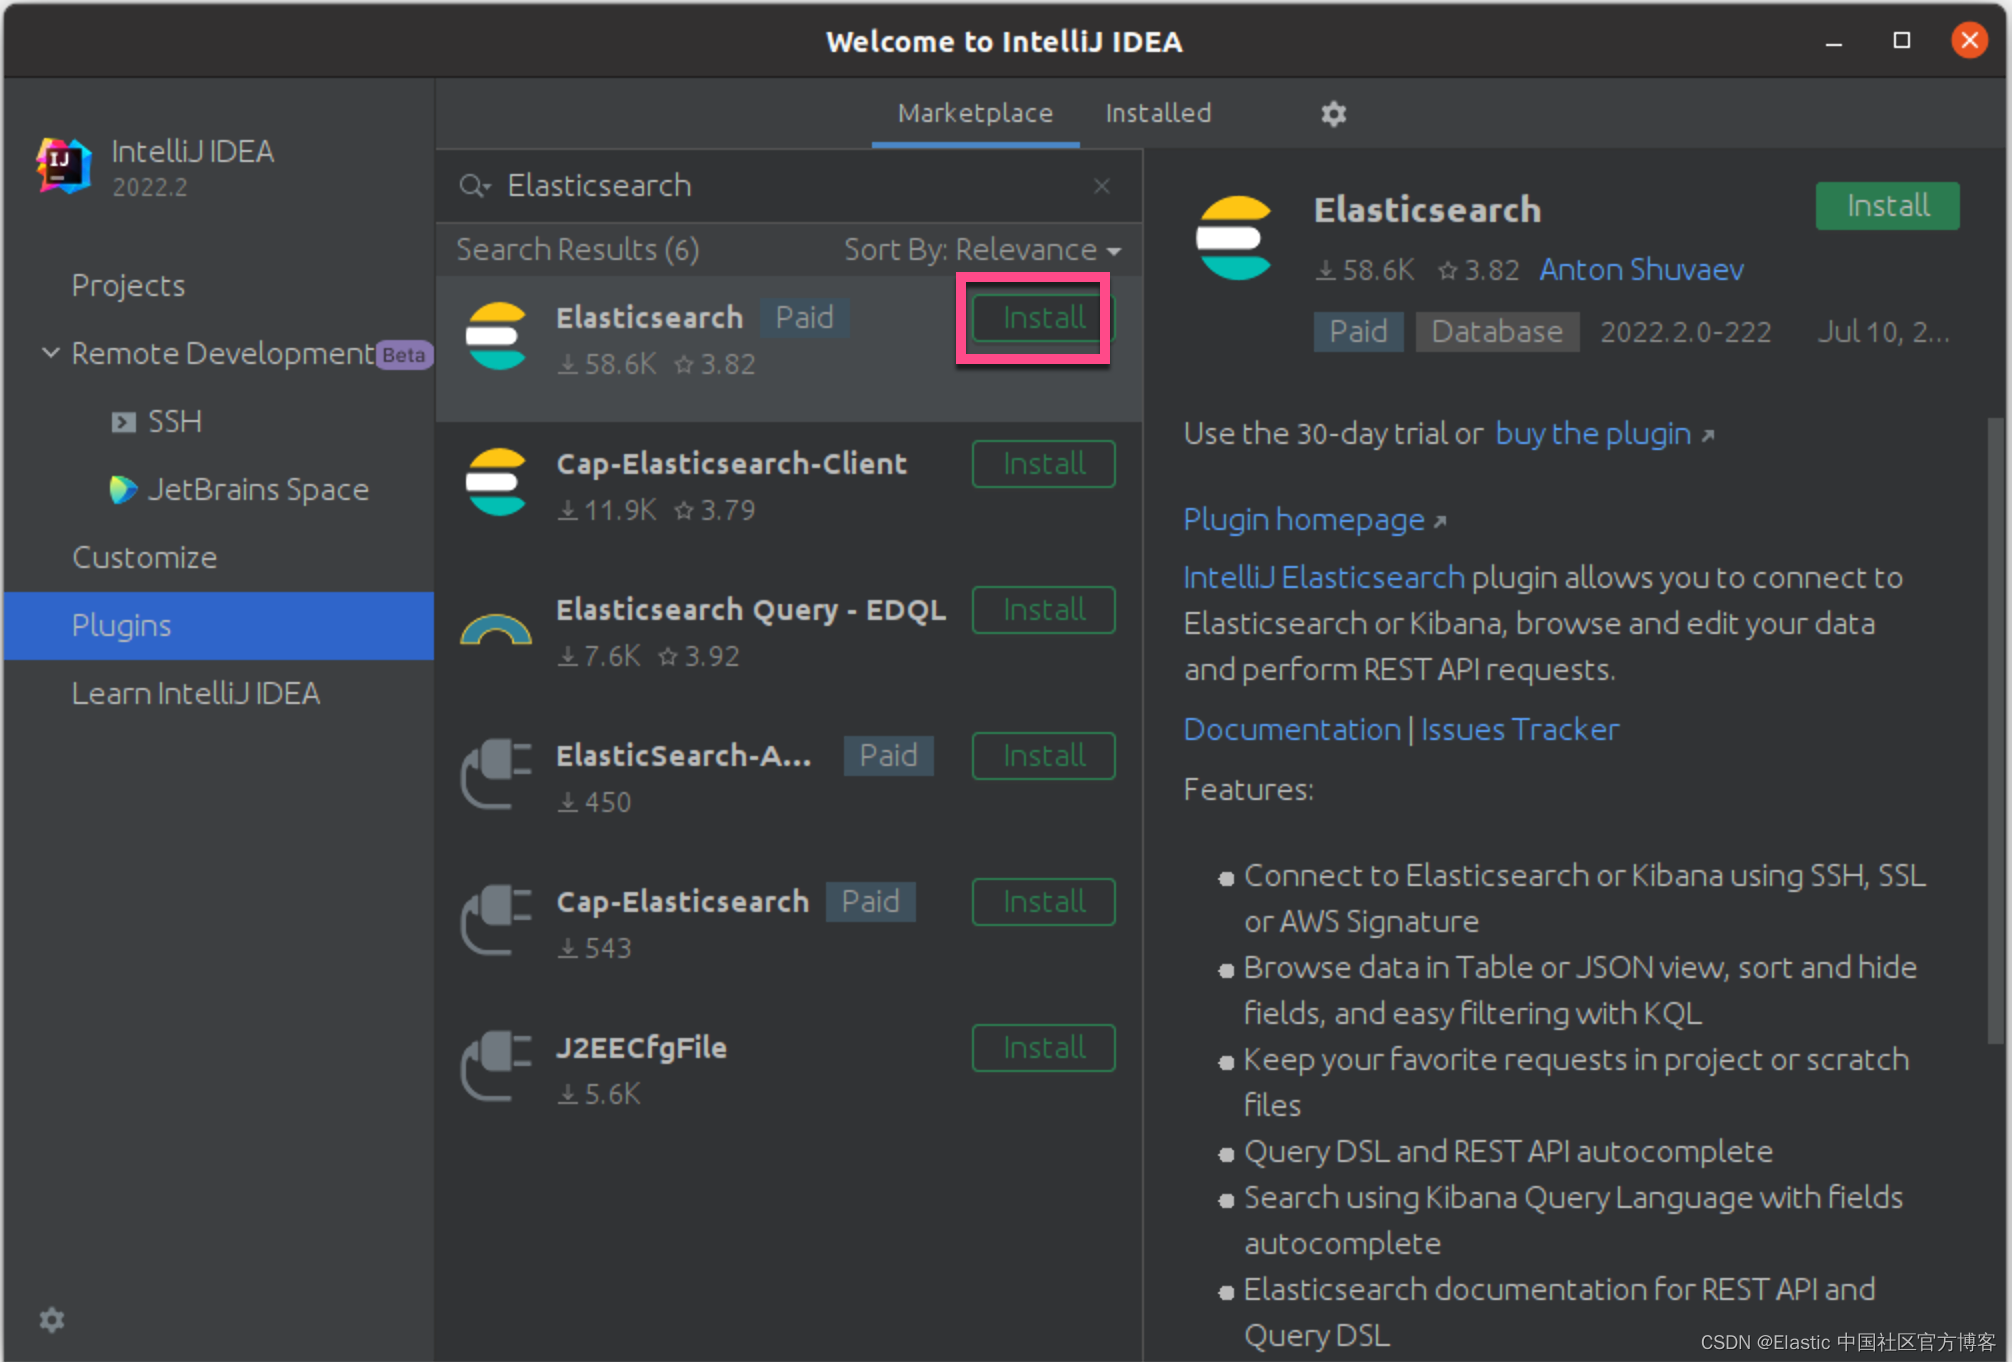Viewport: 2012px width, 1362px height.
Task: Click the green Install button in details
Action: coord(1886,206)
